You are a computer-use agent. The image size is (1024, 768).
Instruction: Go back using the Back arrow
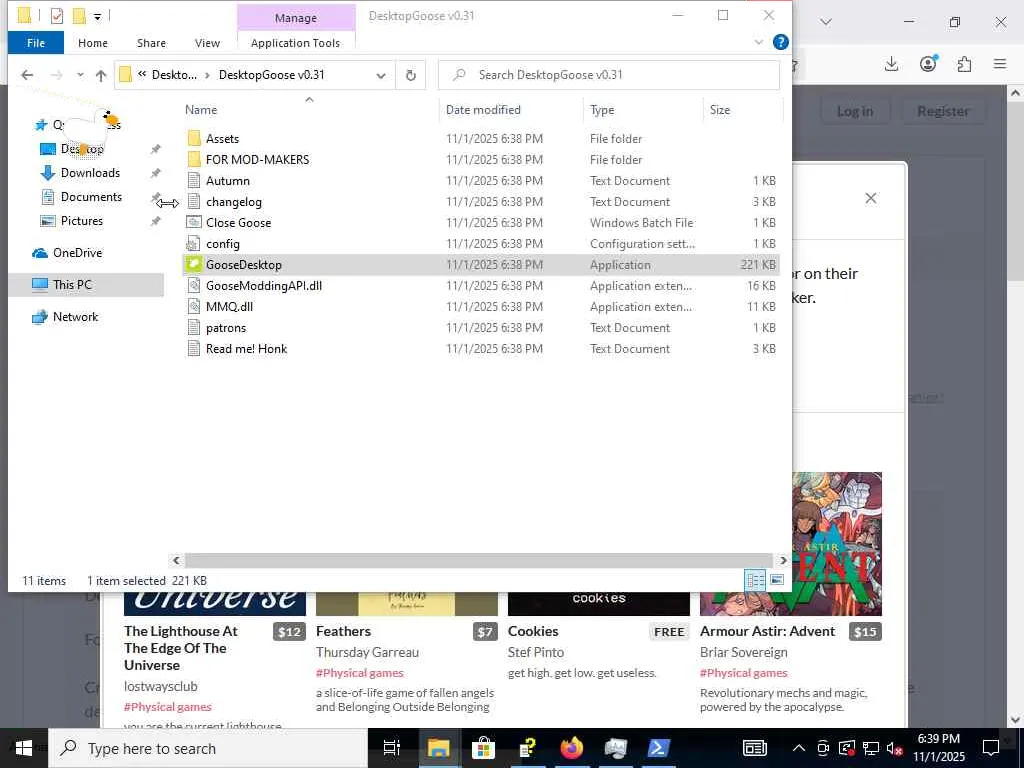(x=27, y=75)
